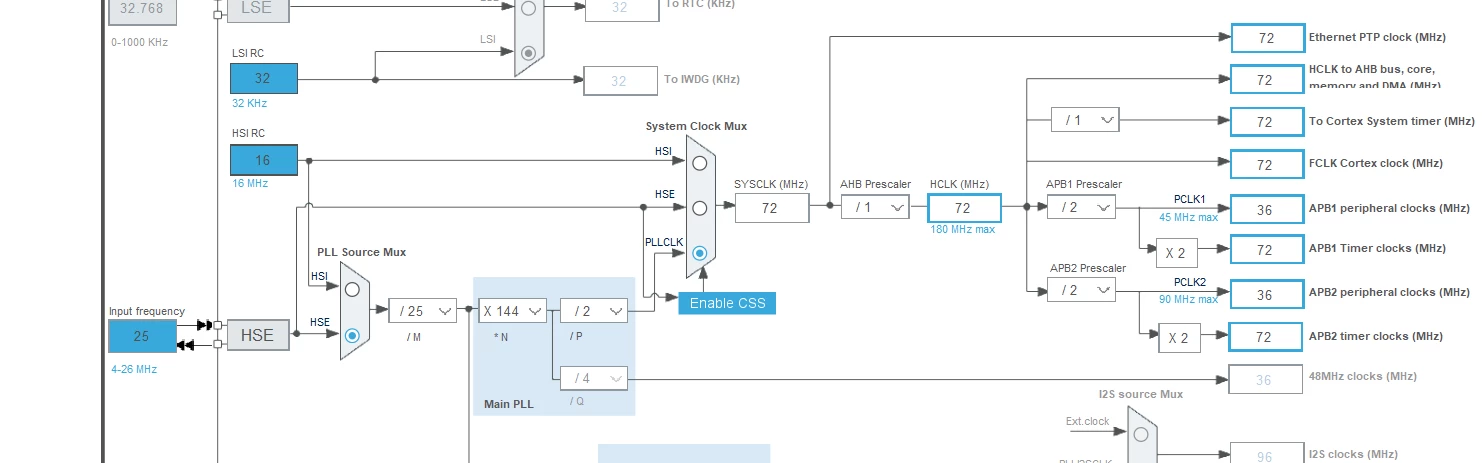Click the LSE oscillator block
Screen dimensions: 1482x463
(x=257, y=10)
